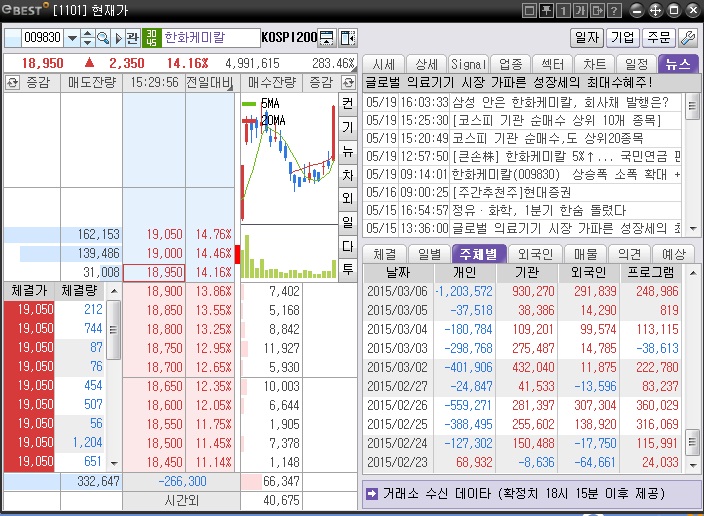
Task: Switch to the 섹터 tab
Action: click(x=552, y=65)
